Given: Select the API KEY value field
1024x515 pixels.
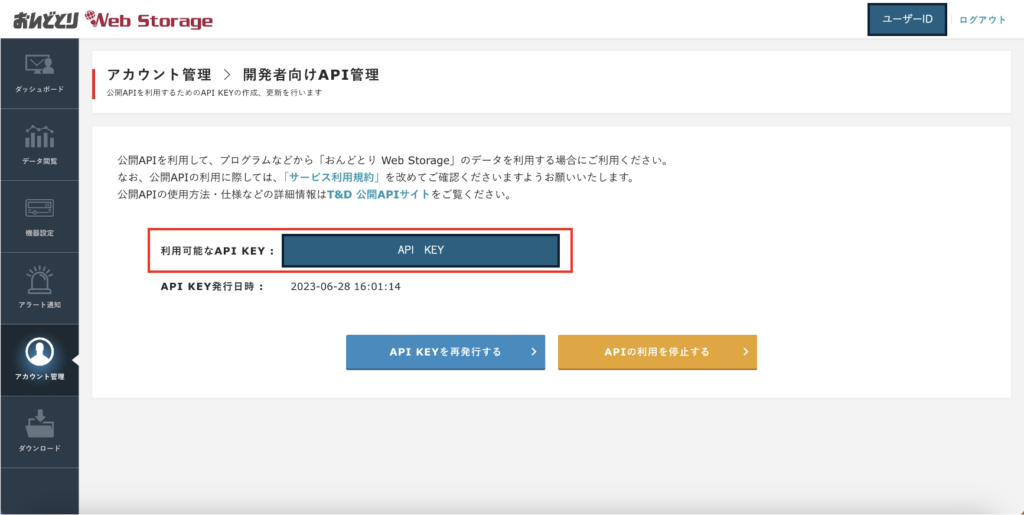Looking at the screenshot, I should [420, 250].
